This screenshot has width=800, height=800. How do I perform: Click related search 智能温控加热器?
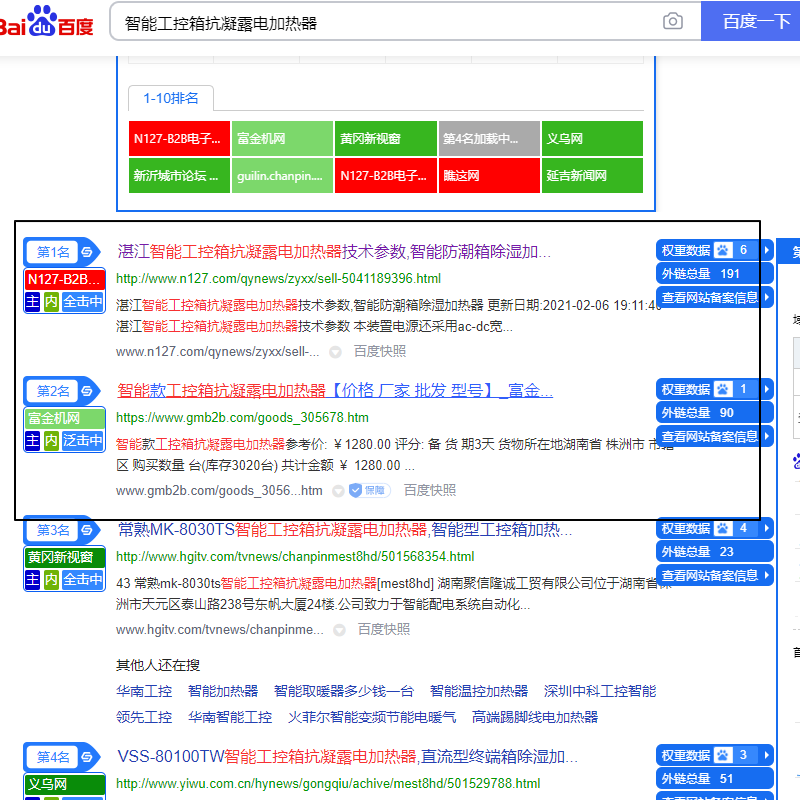pos(479,691)
